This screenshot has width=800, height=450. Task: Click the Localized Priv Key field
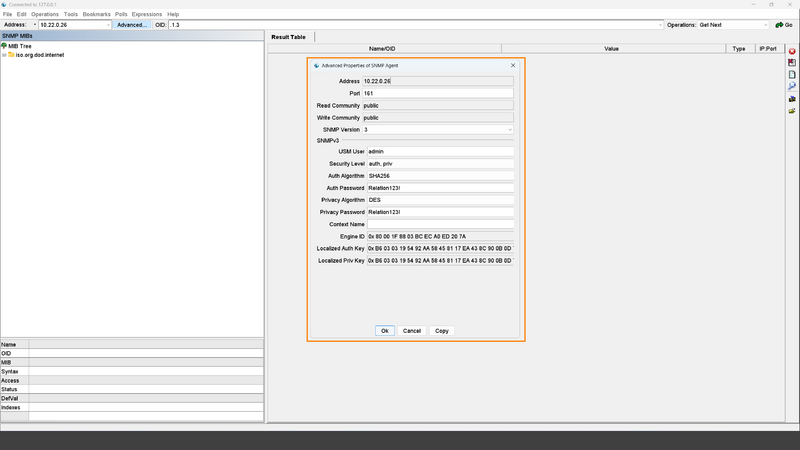pyautogui.click(x=440, y=261)
